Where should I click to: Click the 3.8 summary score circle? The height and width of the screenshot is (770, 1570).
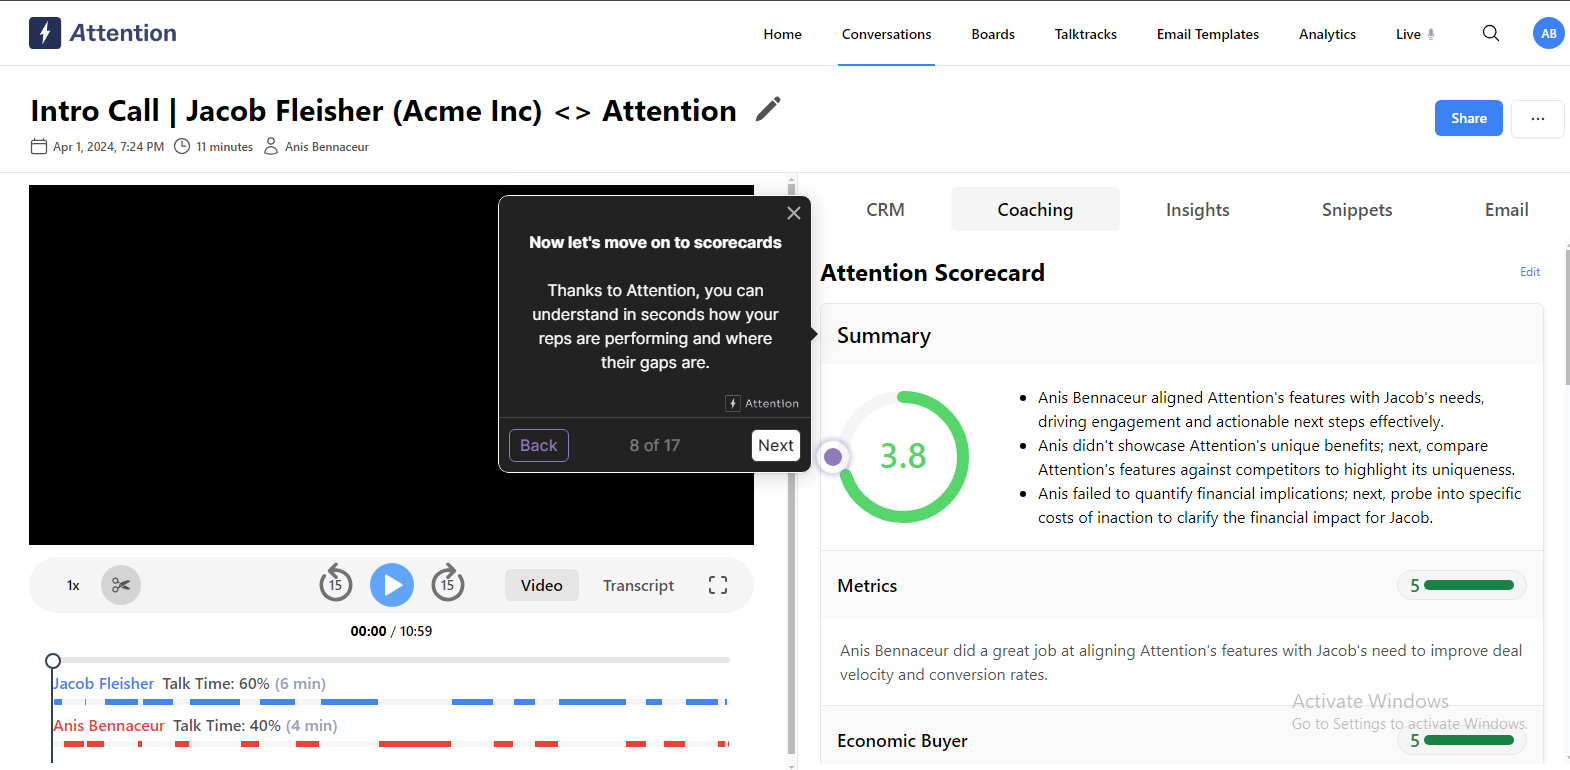pyautogui.click(x=904, y=457)
